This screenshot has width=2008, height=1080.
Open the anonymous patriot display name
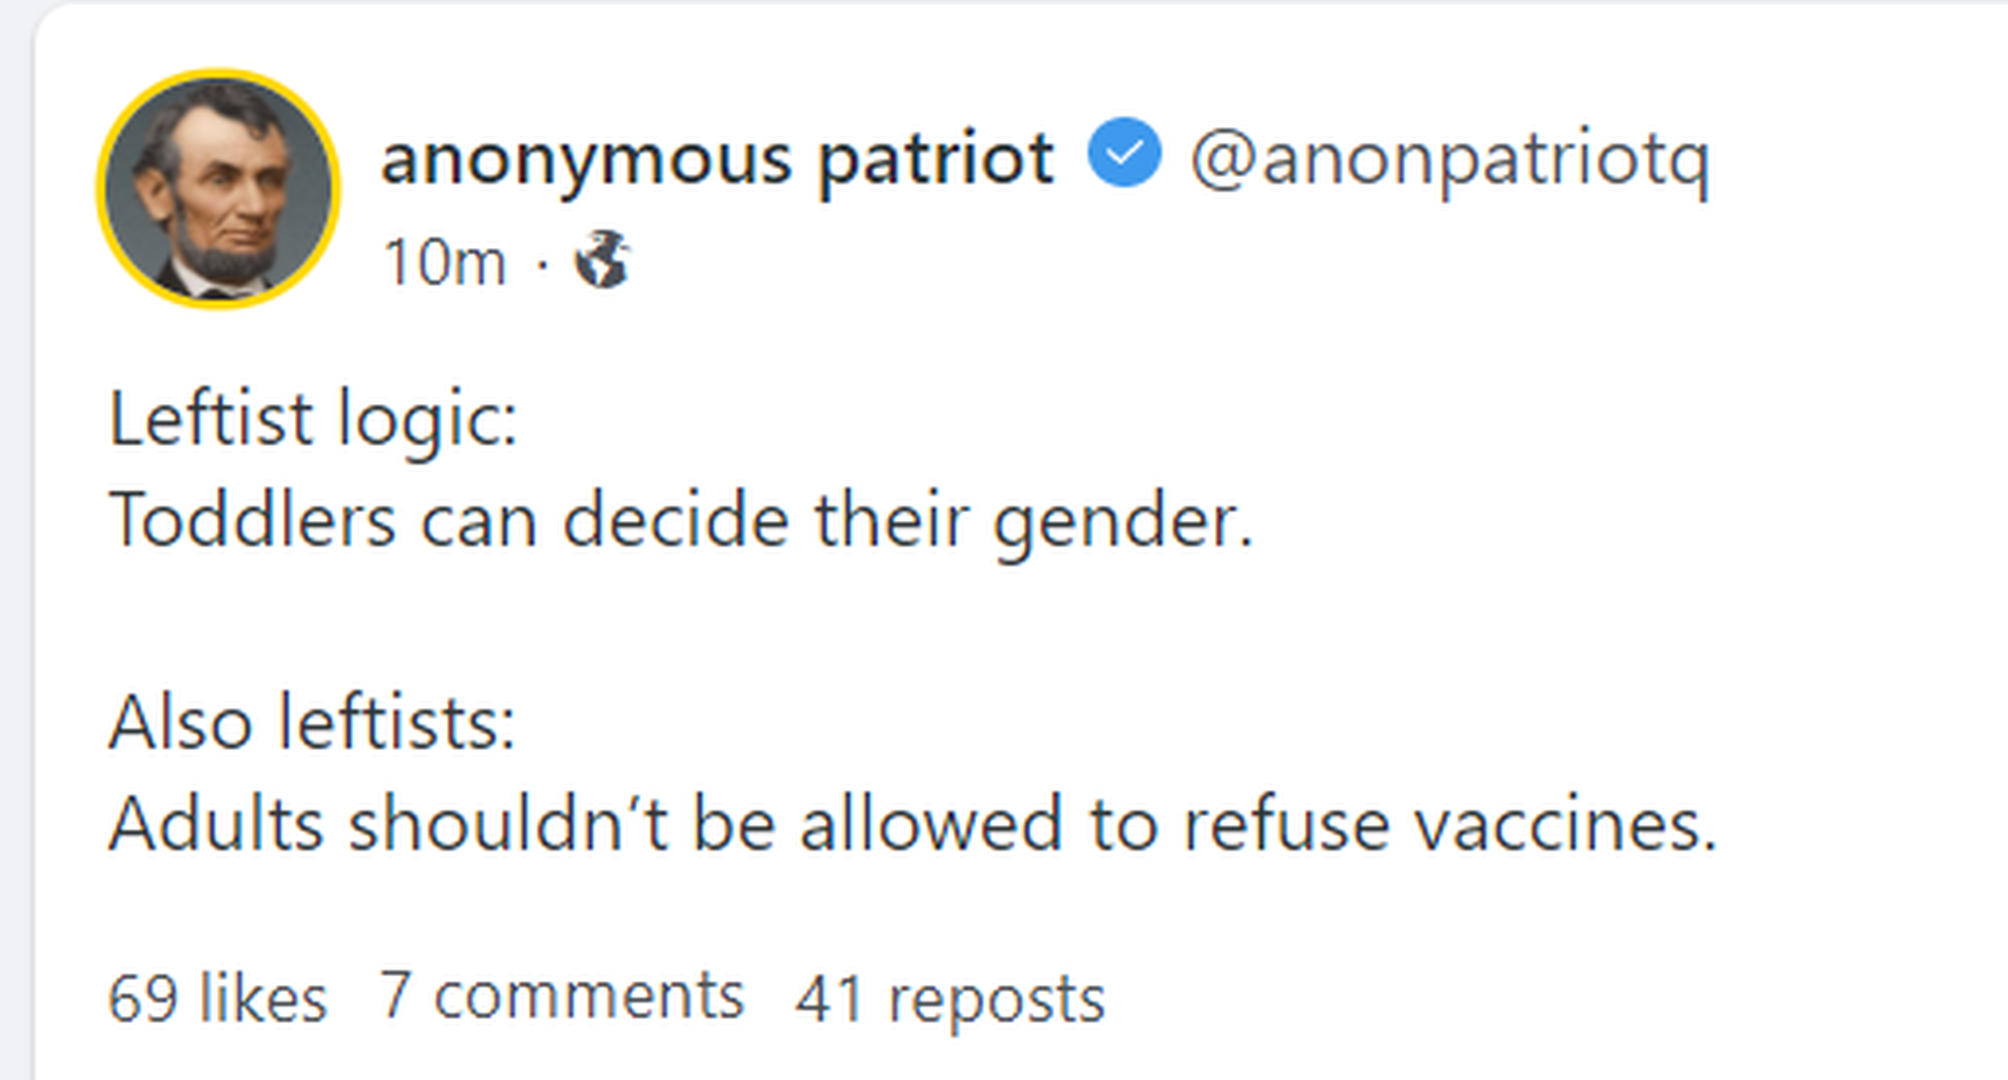pos(717,158)
